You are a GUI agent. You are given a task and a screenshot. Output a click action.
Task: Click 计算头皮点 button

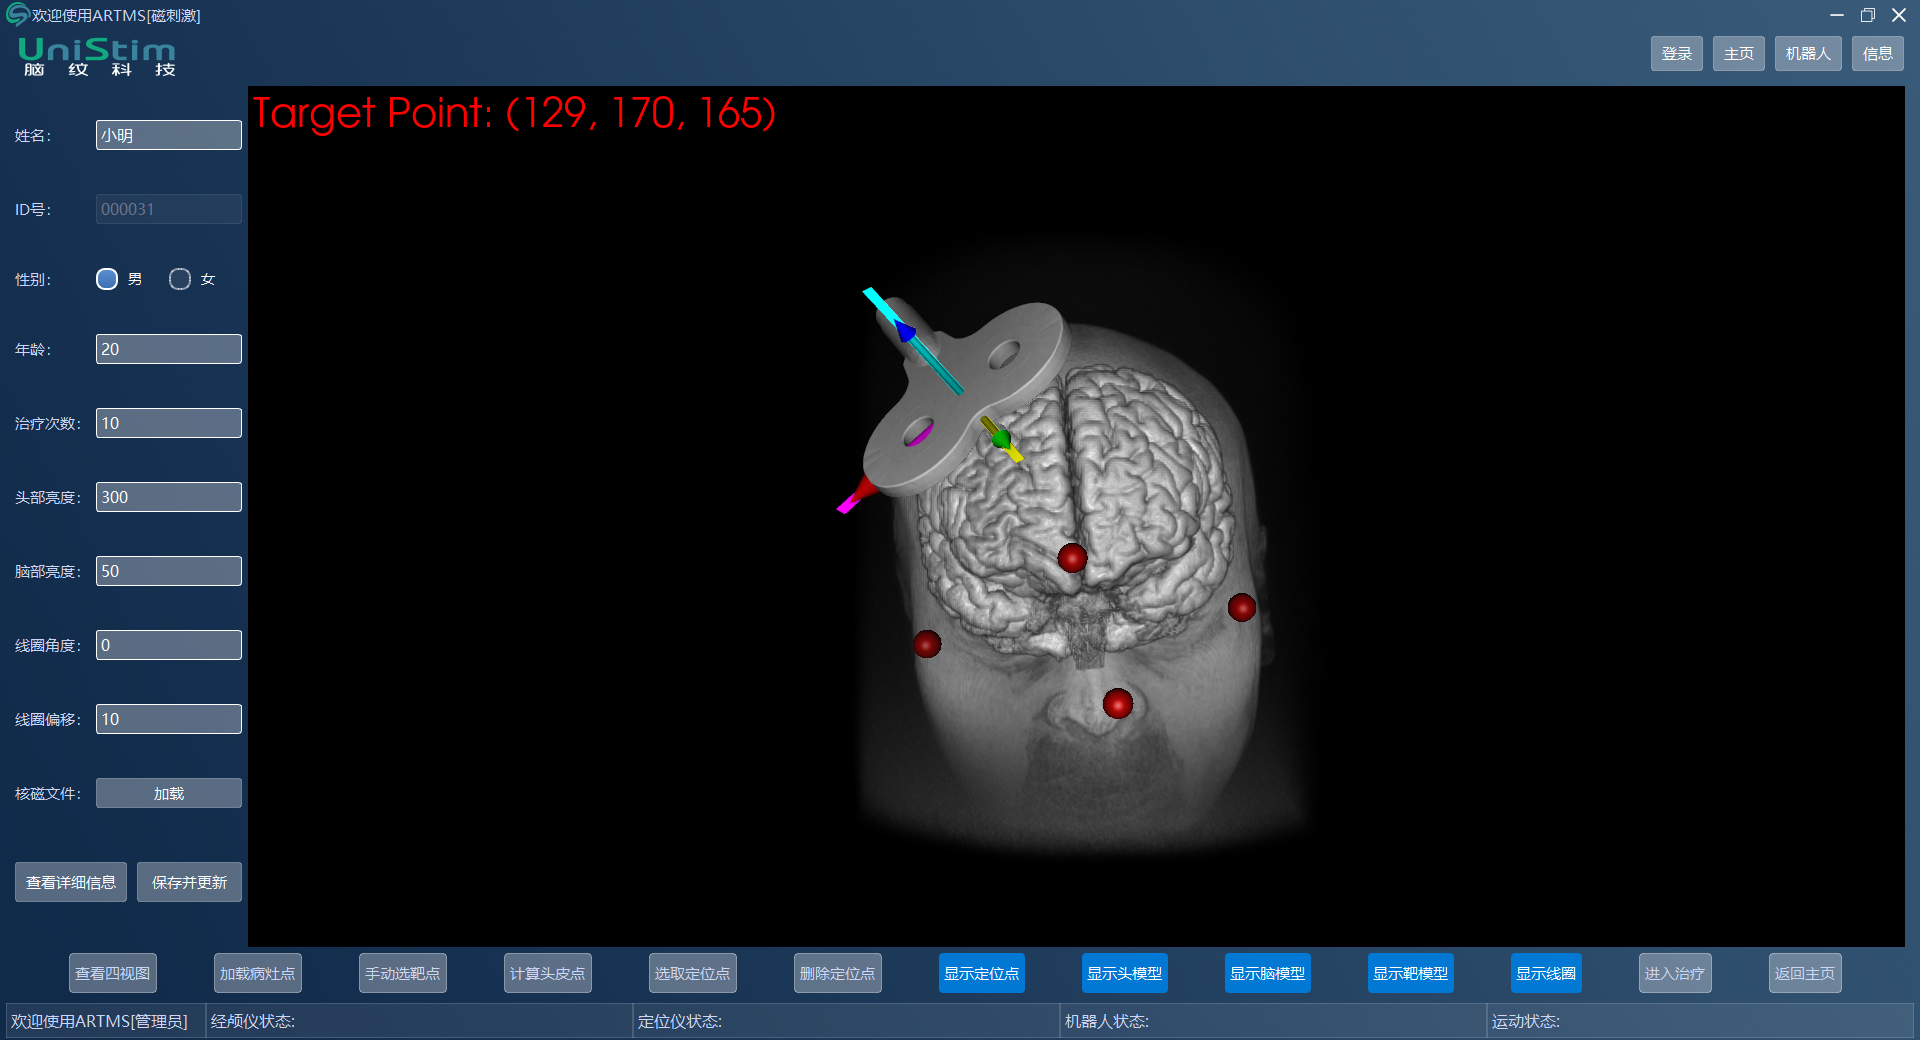(x=547, y=973)
